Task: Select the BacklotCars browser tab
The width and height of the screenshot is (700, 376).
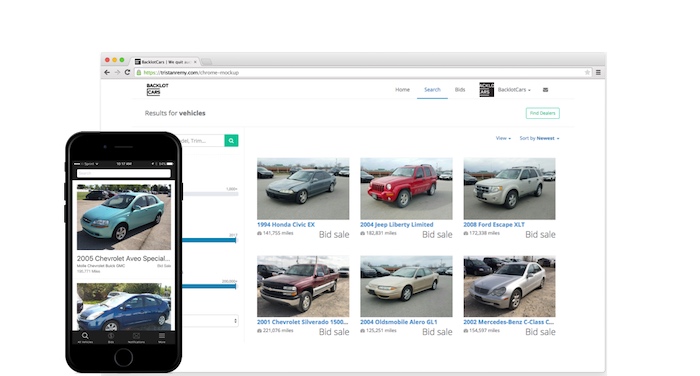Action: (165, 62)
